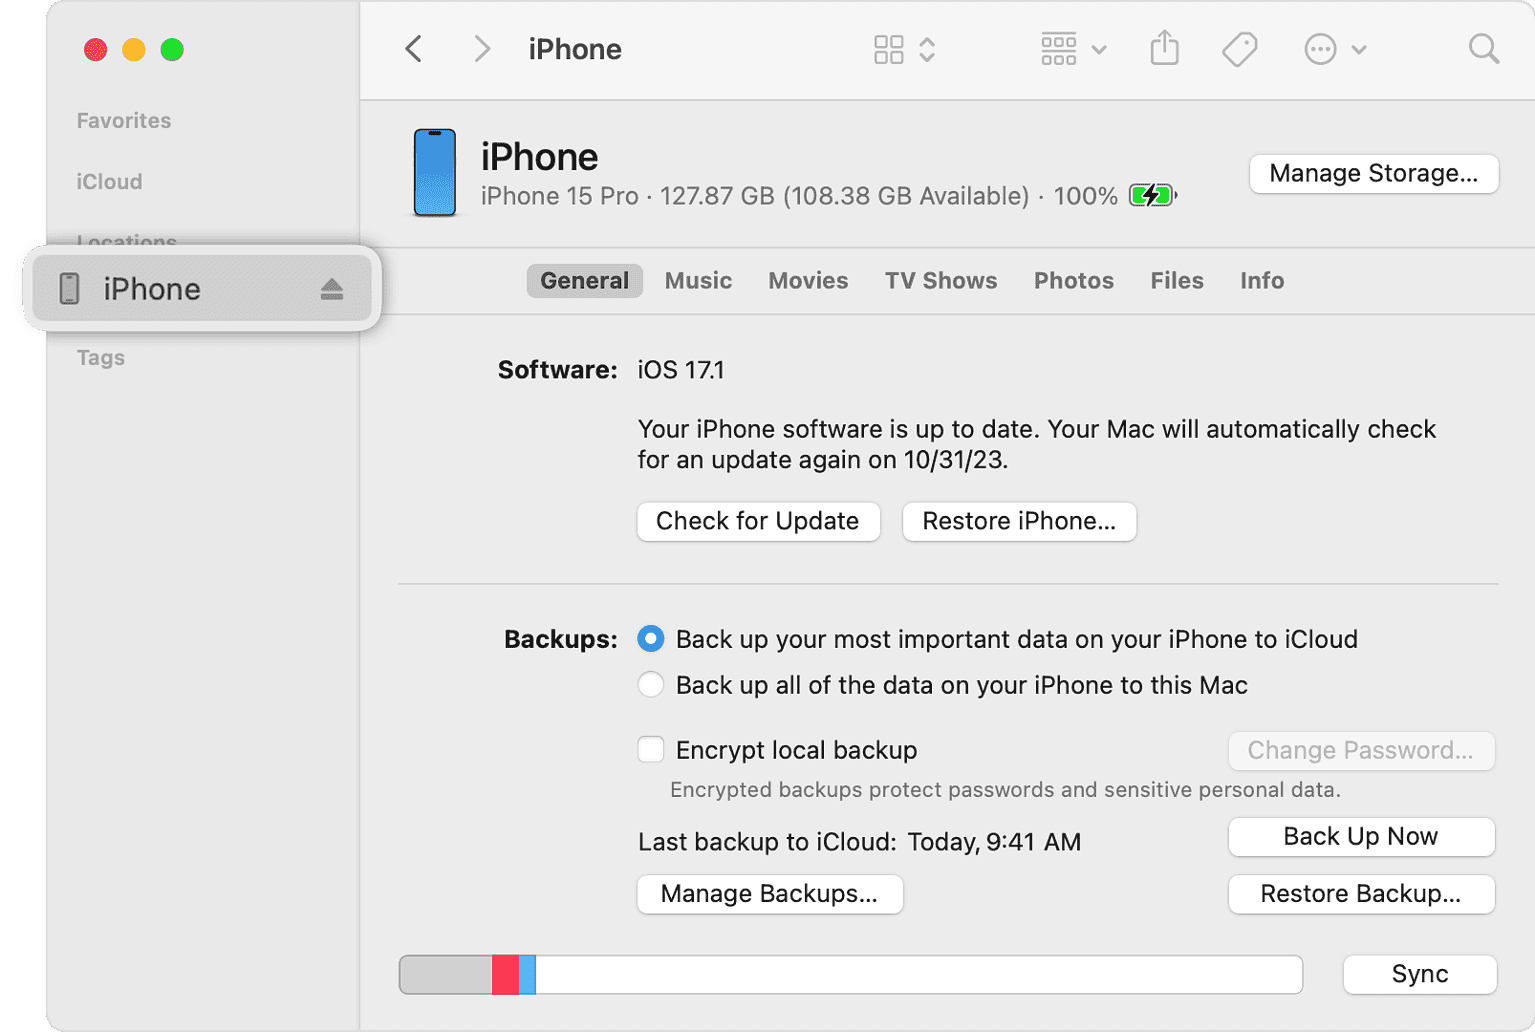Click the storage usage bar

[x=850, y=973]
